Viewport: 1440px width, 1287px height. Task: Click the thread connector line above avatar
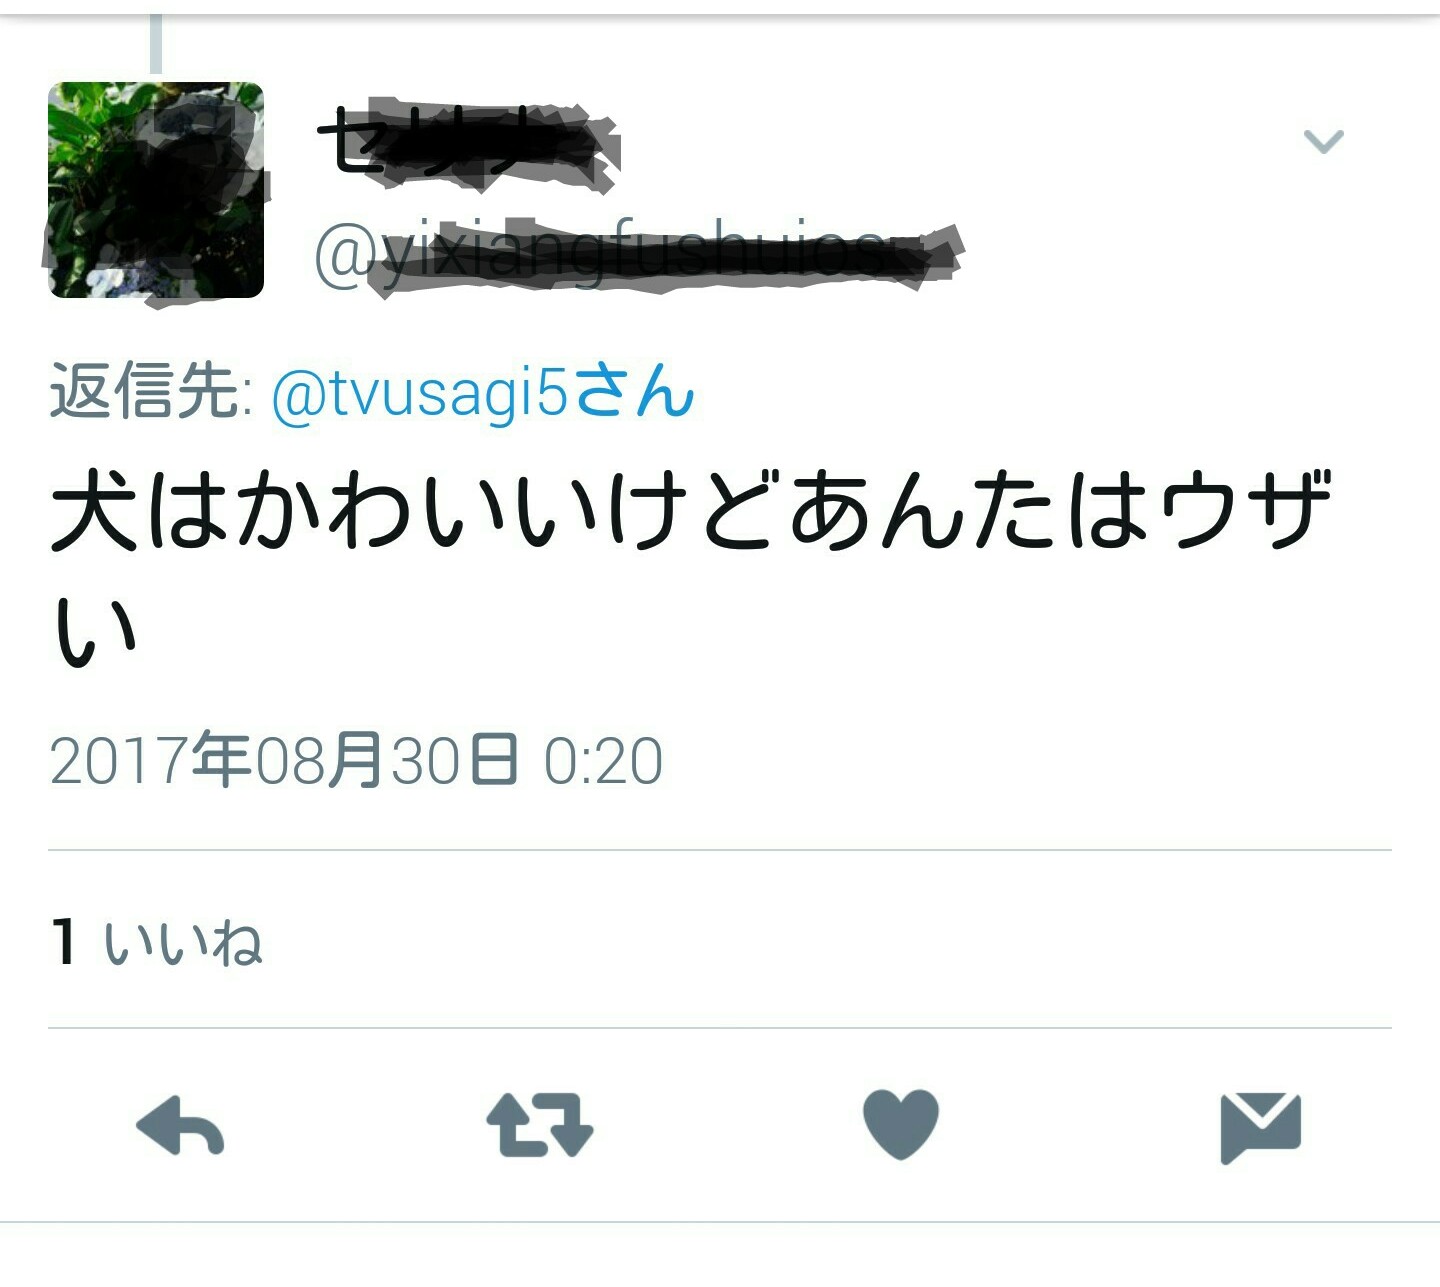(x=156, y=45)
